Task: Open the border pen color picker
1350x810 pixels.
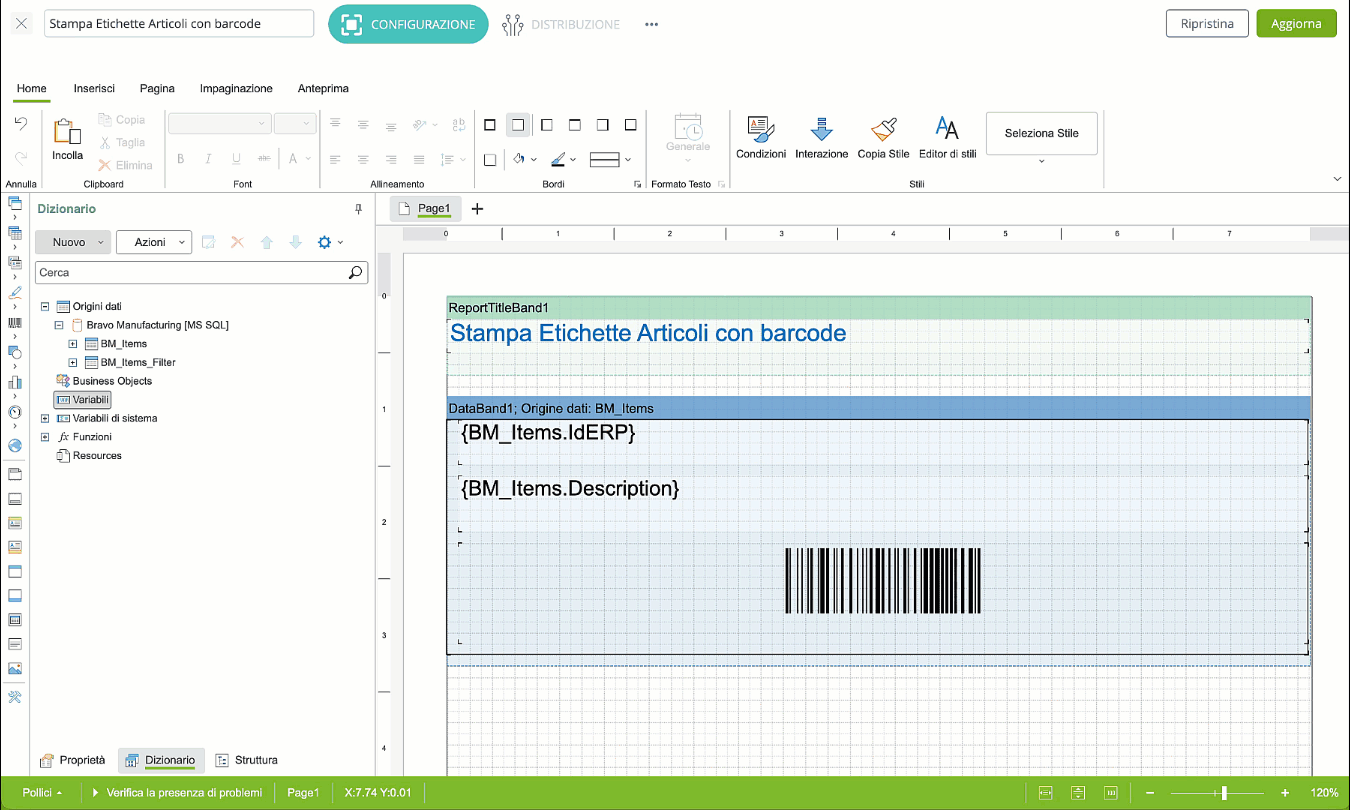Action: click(x=559, y=159)
